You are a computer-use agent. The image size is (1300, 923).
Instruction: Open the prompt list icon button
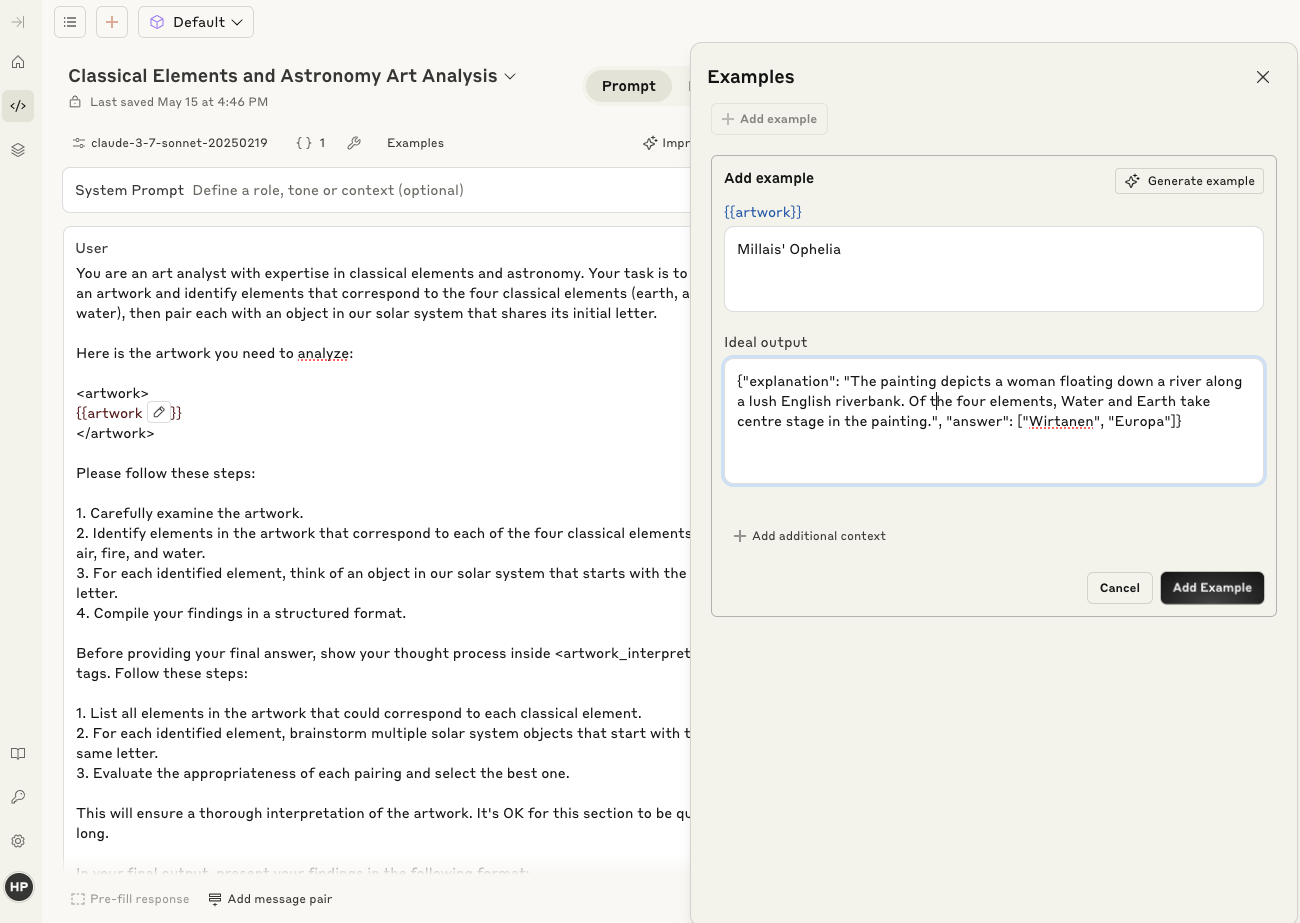(x=70, y=22)
